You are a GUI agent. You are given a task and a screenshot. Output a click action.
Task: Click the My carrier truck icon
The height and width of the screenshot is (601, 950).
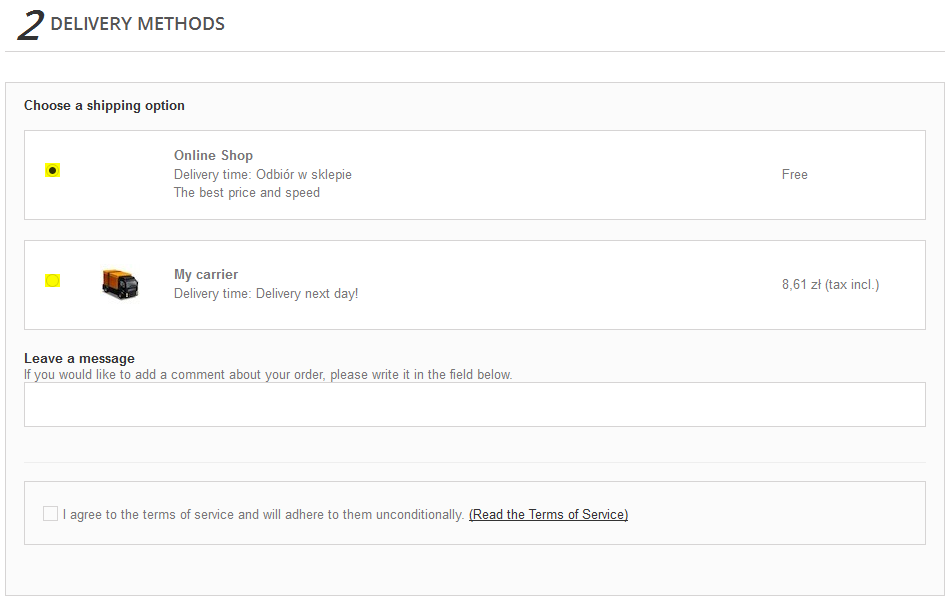tap(120, 284)
